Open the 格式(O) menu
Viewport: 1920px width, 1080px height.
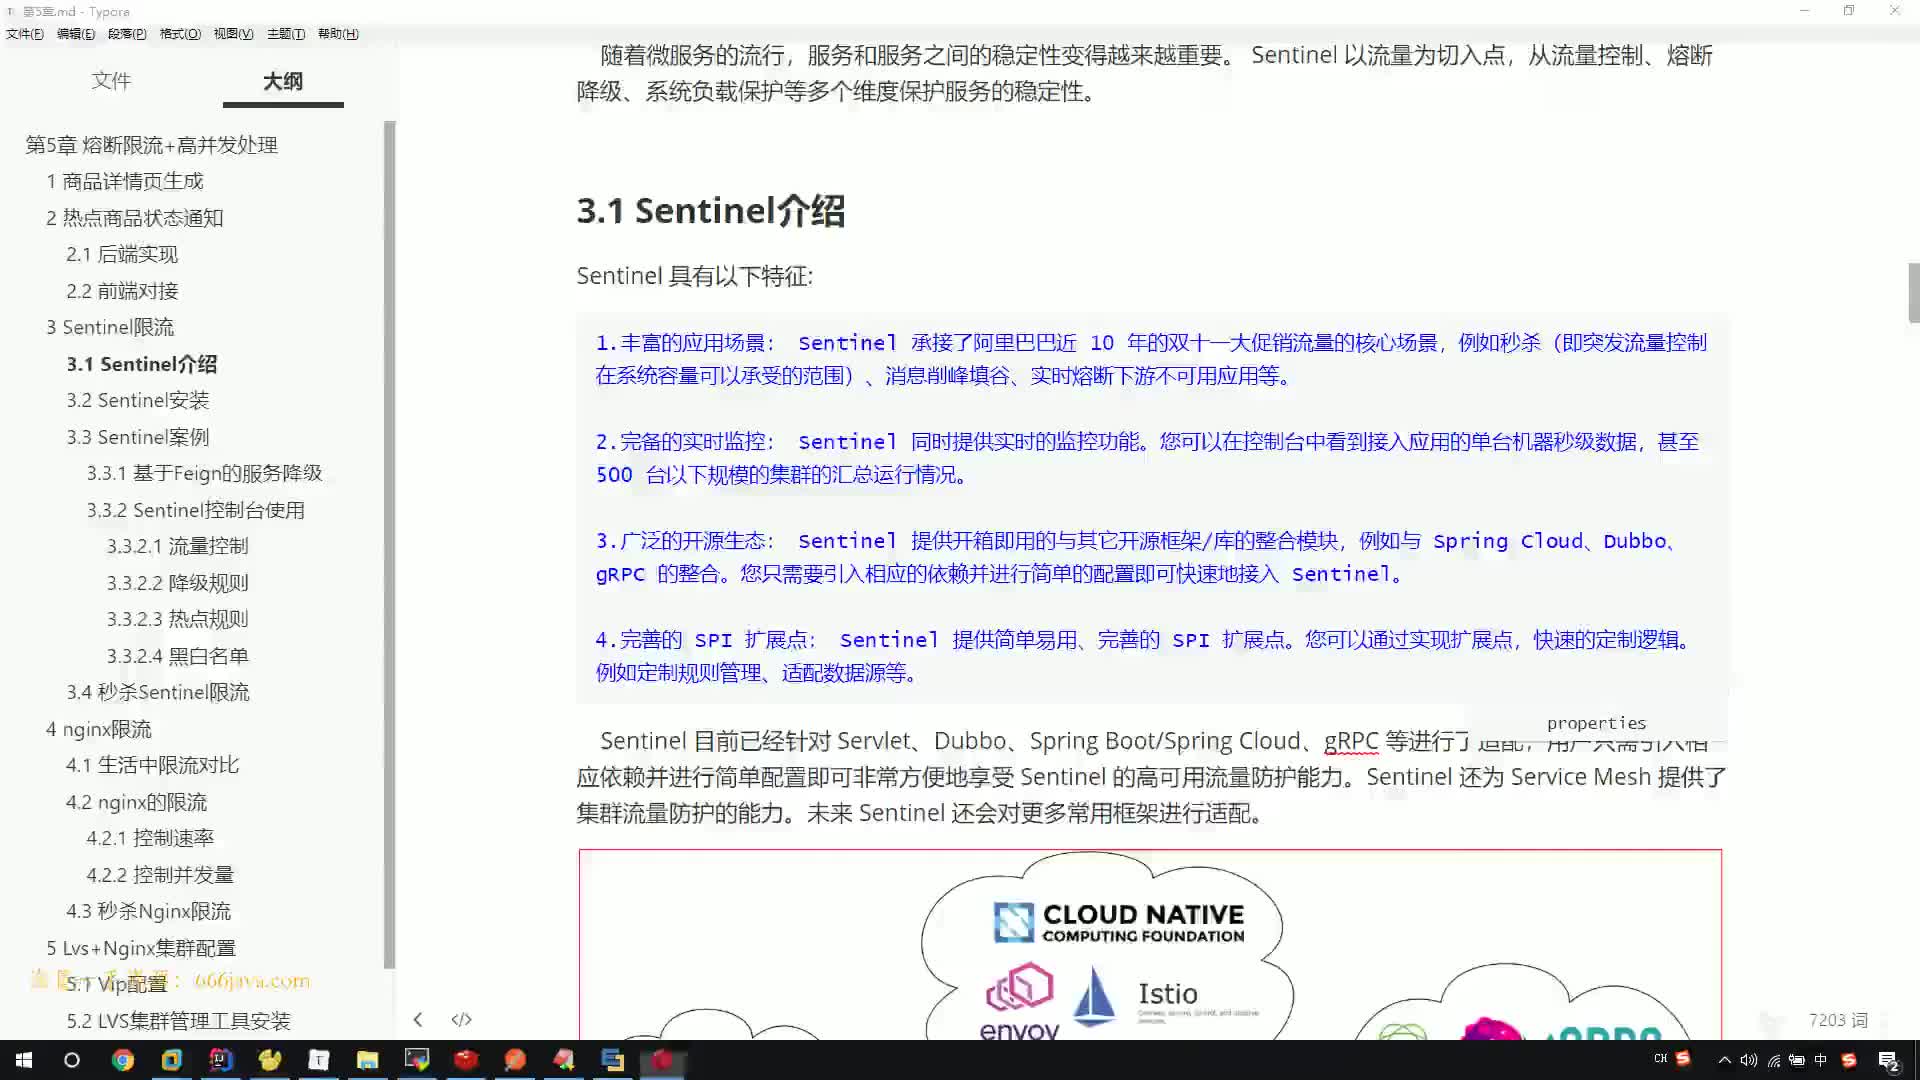click(x=180, y=34)
